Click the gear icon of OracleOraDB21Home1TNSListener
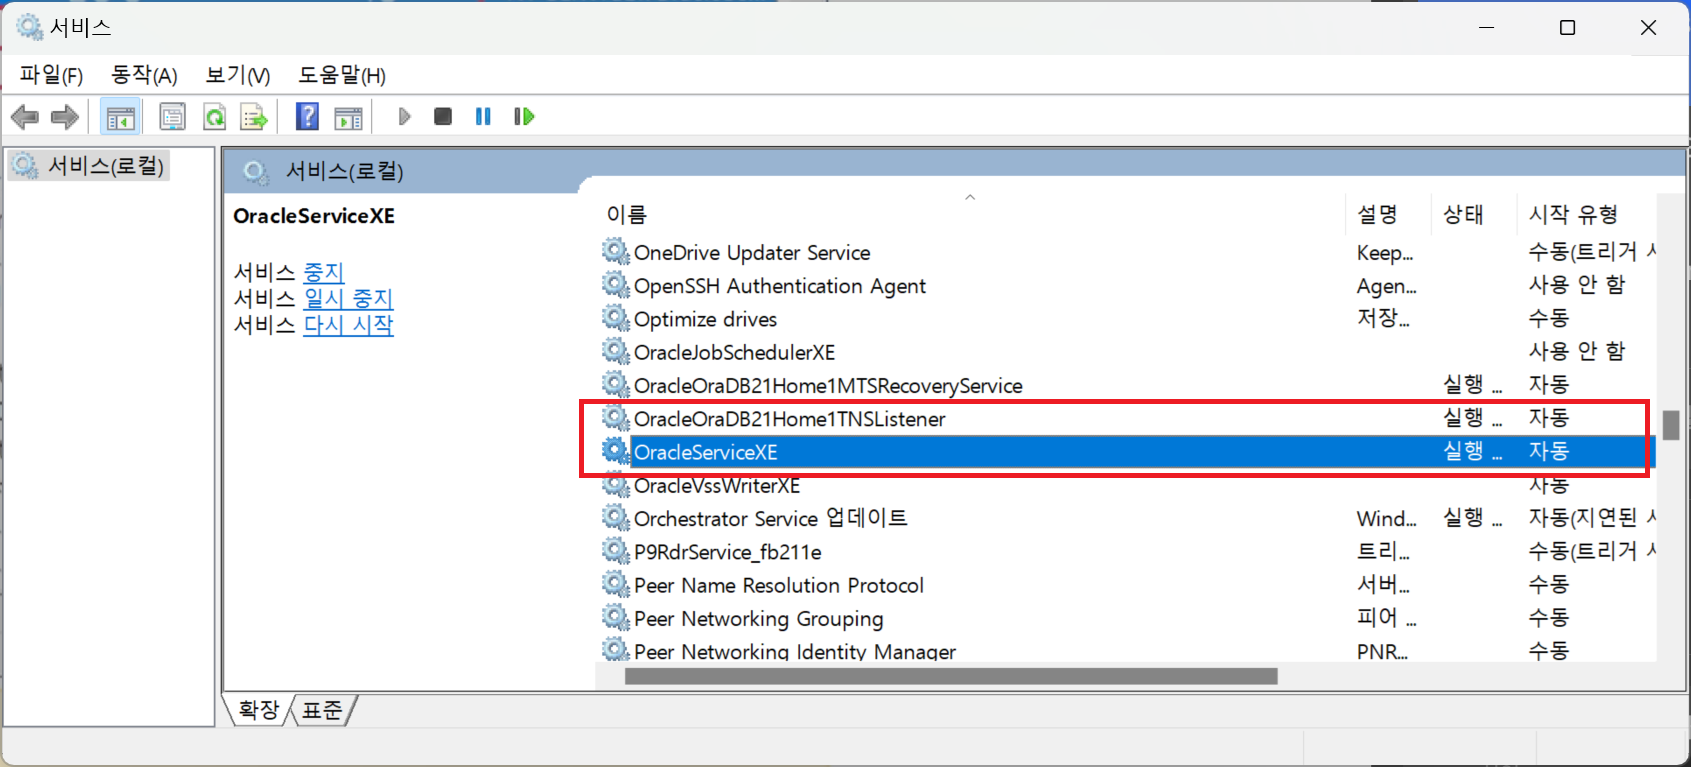This screenshot has width=1691, height=767. (x=615, y=417)
